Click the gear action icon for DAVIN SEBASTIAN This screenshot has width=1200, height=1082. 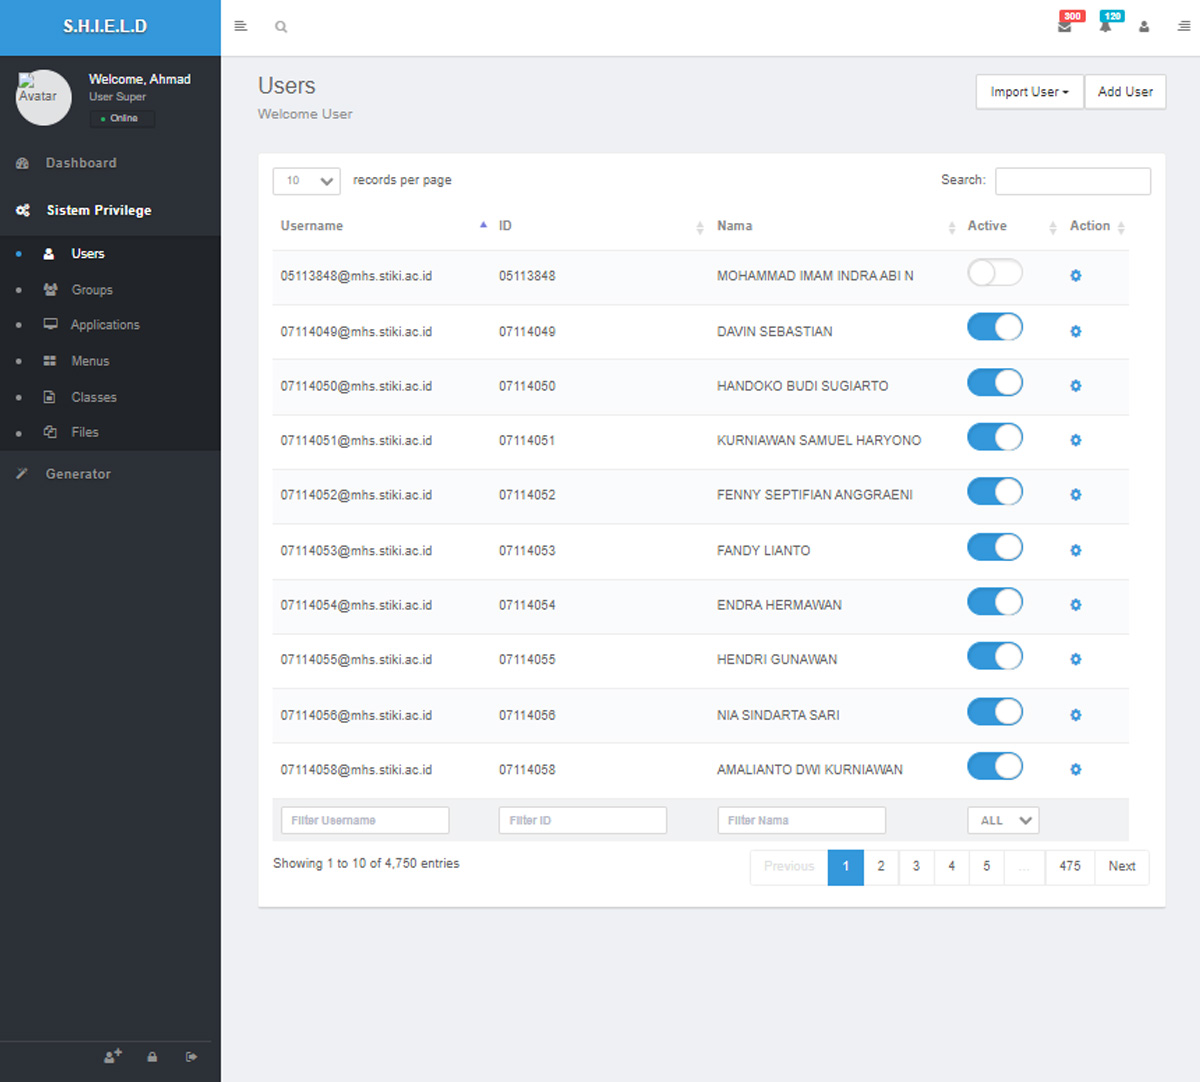point(1076,331)
